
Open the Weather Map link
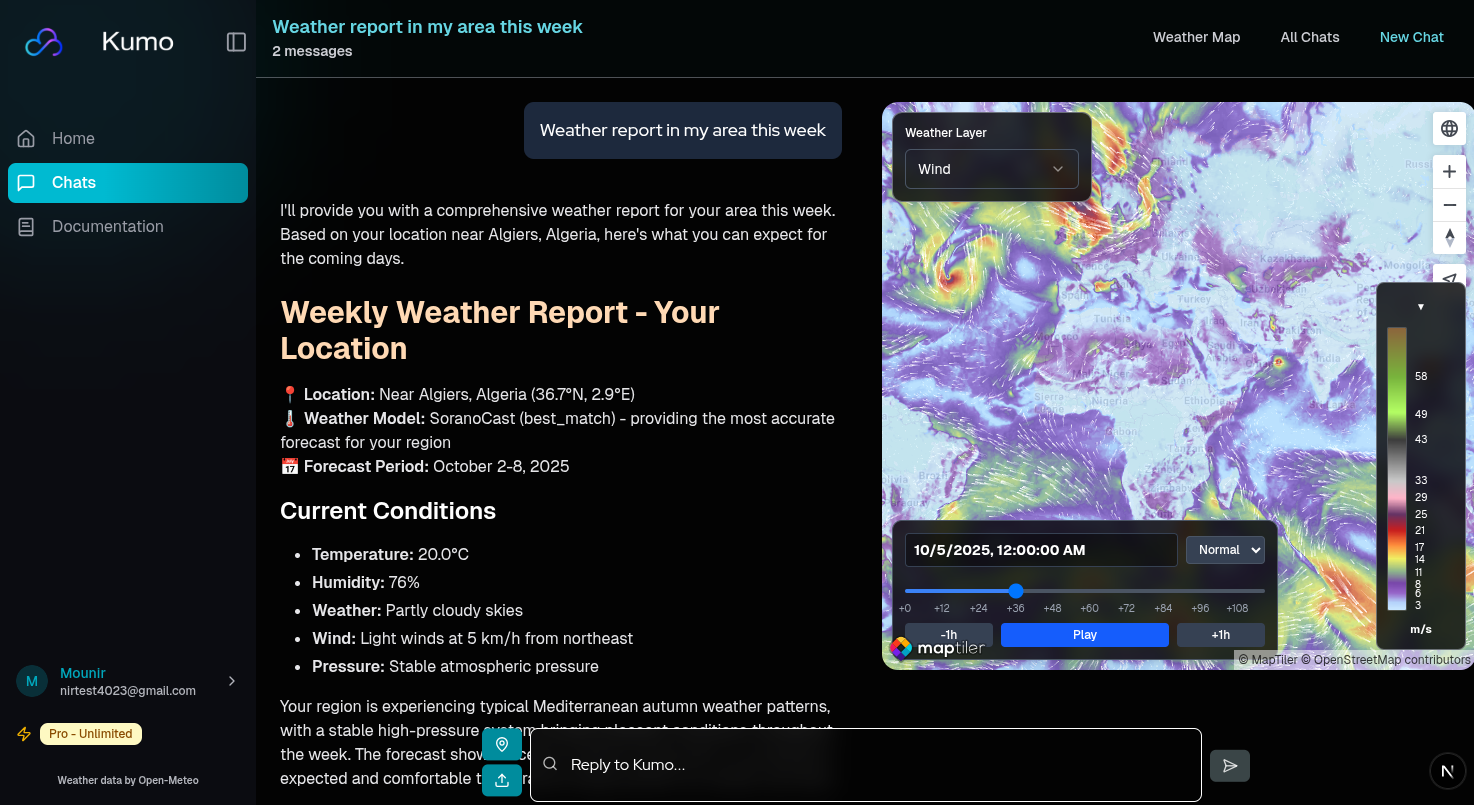[x=1196, y=37]
